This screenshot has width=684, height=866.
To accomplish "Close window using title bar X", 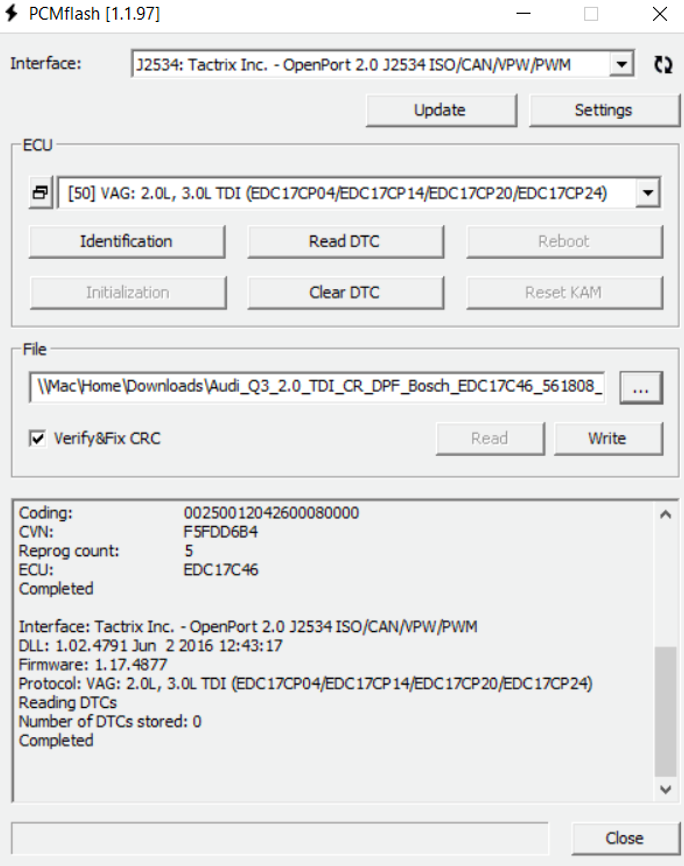I will pos(660,14).
